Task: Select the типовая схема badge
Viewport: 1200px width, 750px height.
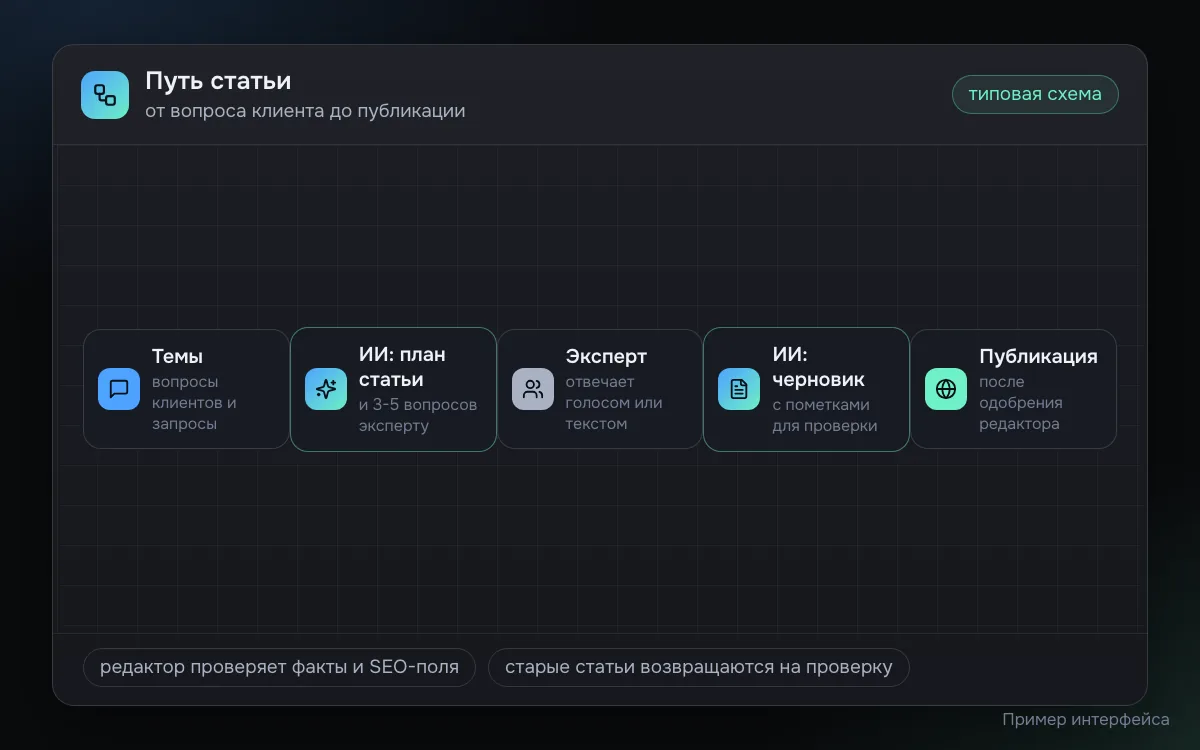Action: pyautogui.click(x=1035, y=94)
